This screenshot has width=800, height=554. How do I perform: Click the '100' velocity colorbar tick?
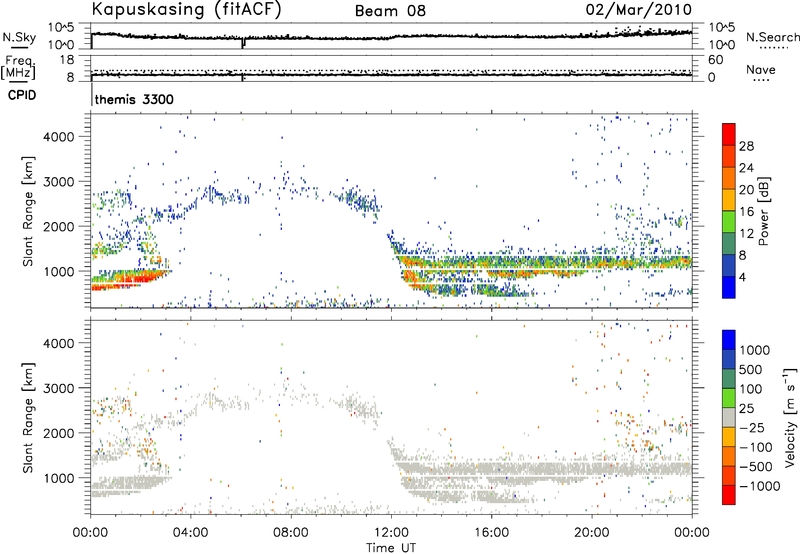pos(751,389)
